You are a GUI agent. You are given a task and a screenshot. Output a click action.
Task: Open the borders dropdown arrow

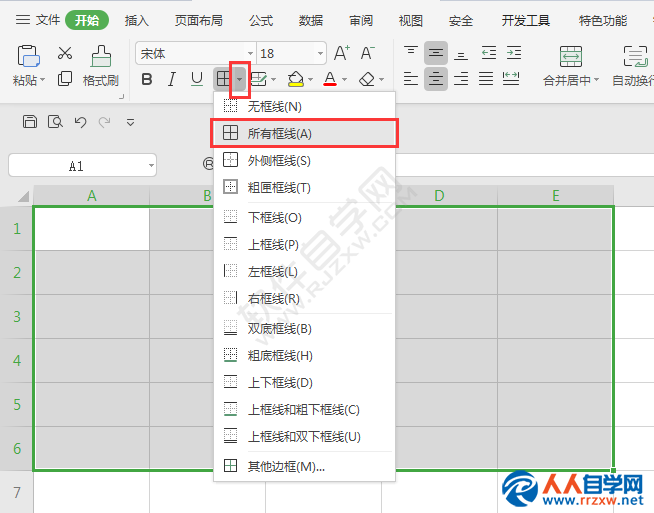(x=239, y=79)
